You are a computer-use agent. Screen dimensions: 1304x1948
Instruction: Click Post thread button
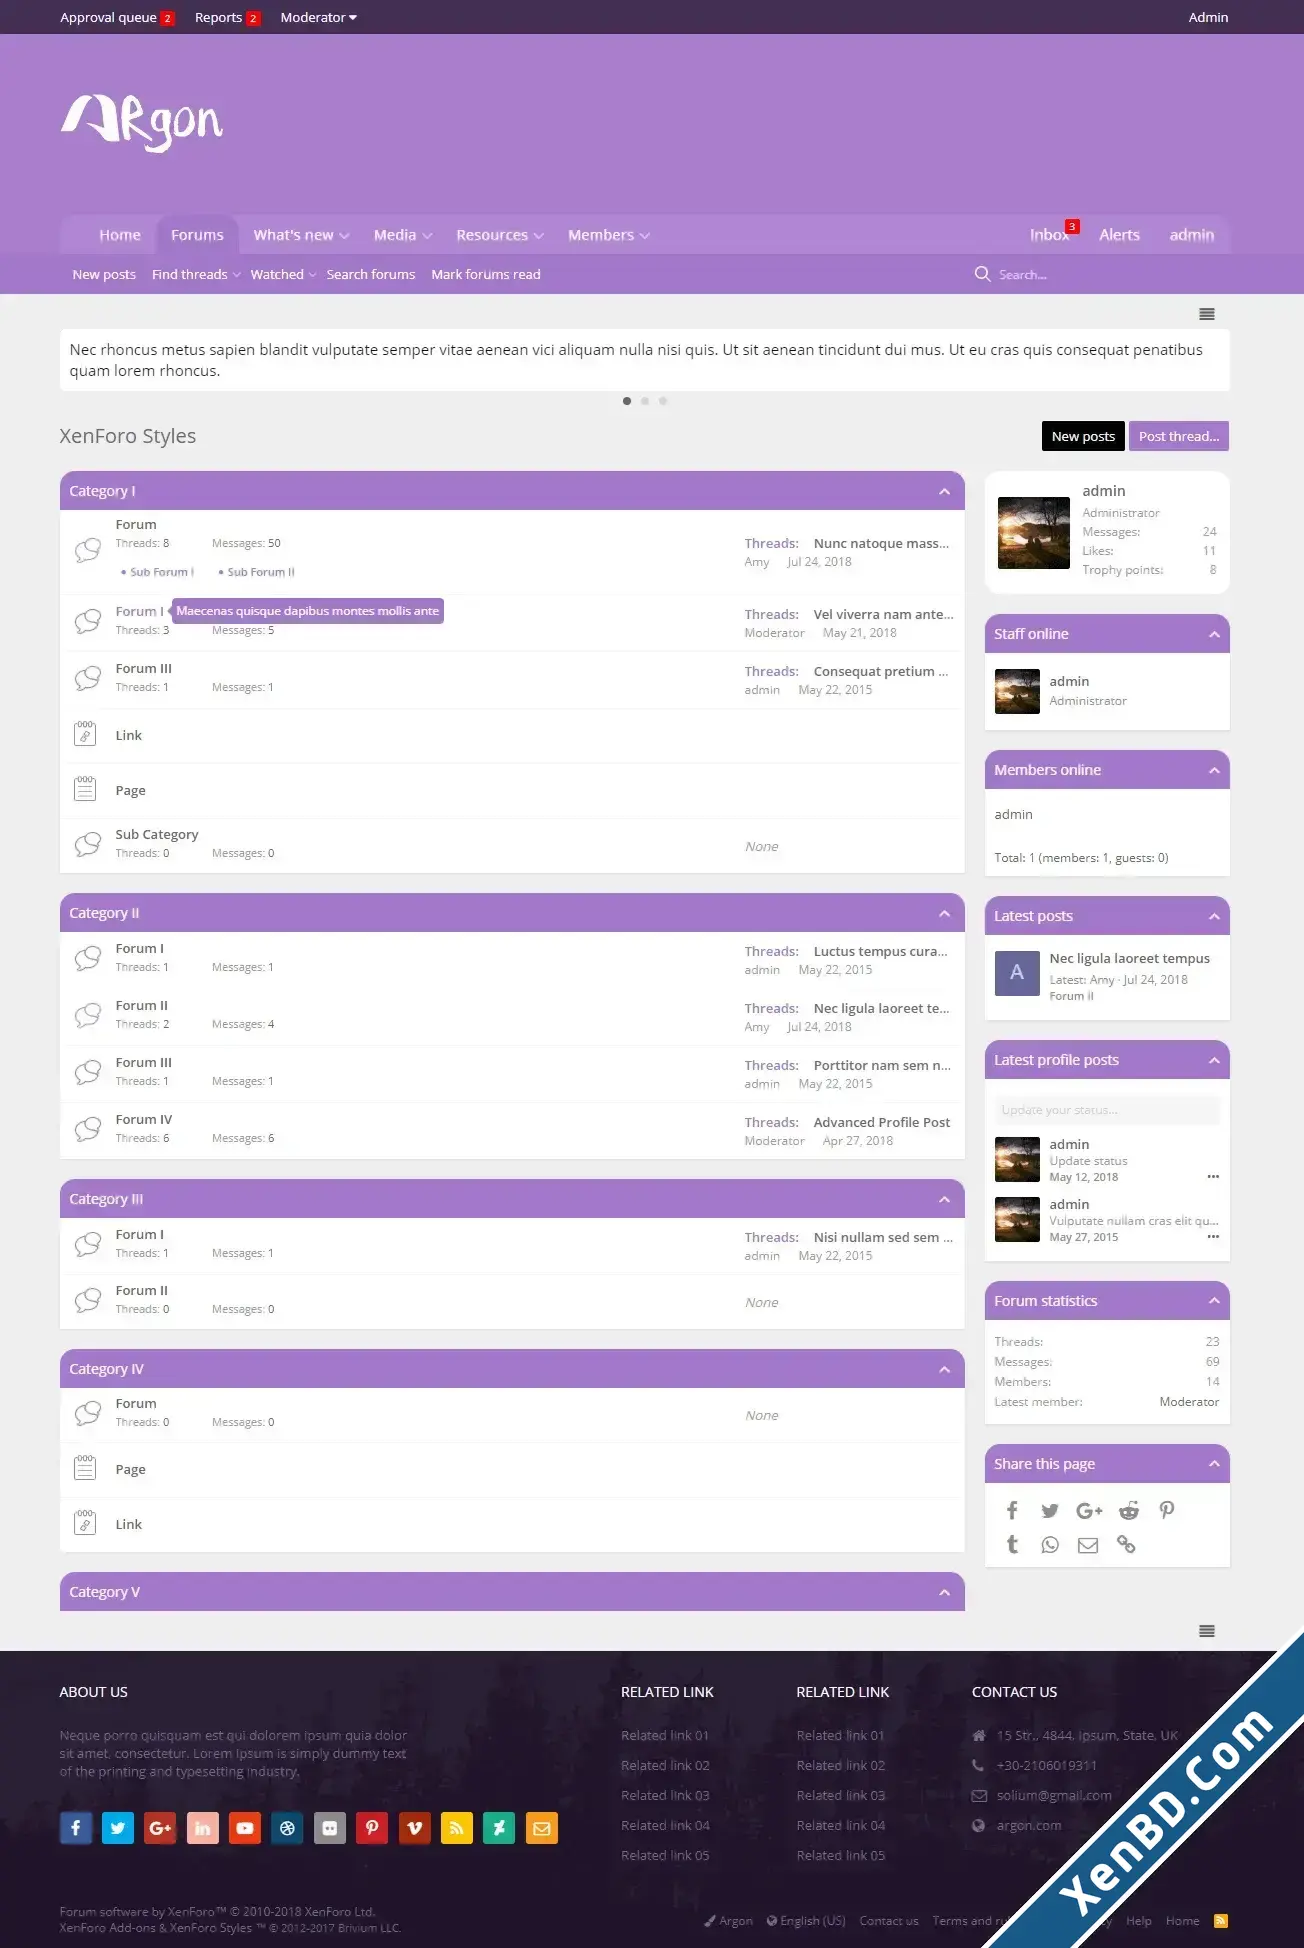click(x=1179, y=436)
